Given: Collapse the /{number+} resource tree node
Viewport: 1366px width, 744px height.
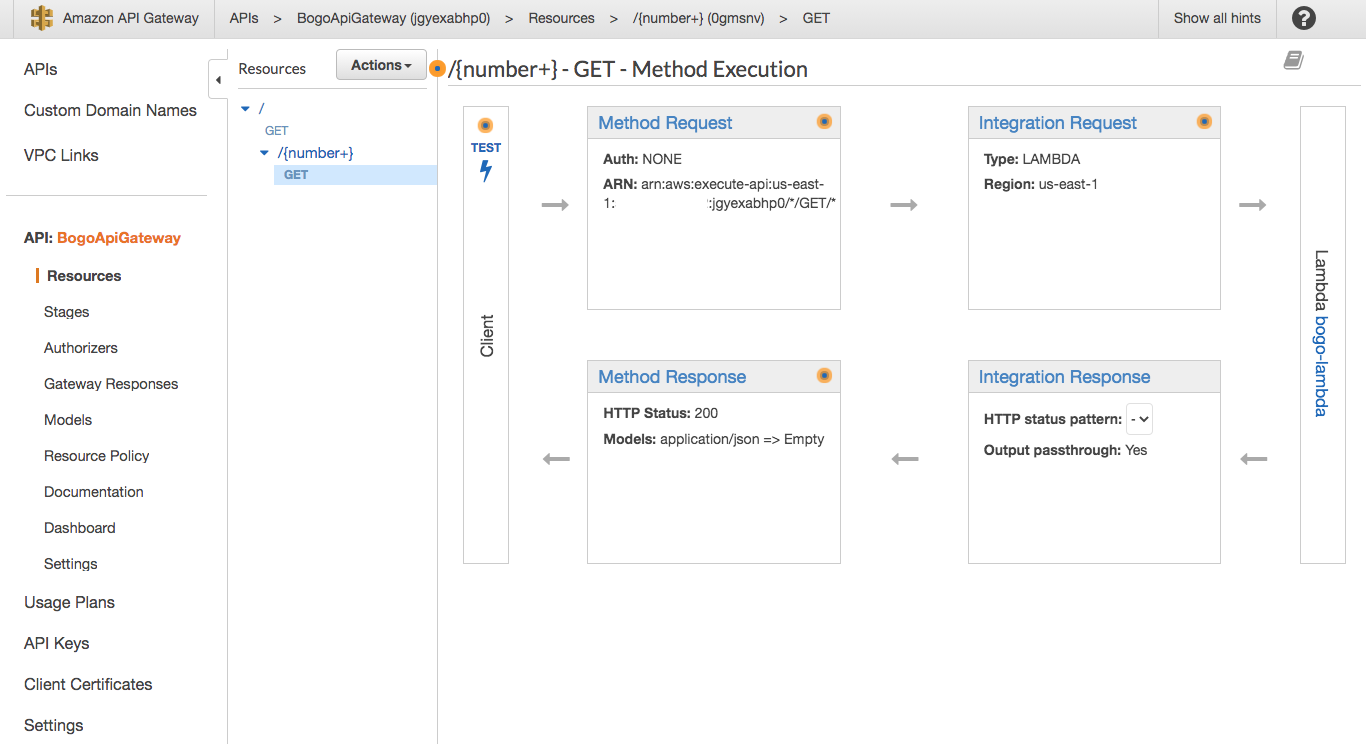Looking at the screenshot, I should [264, 153].
